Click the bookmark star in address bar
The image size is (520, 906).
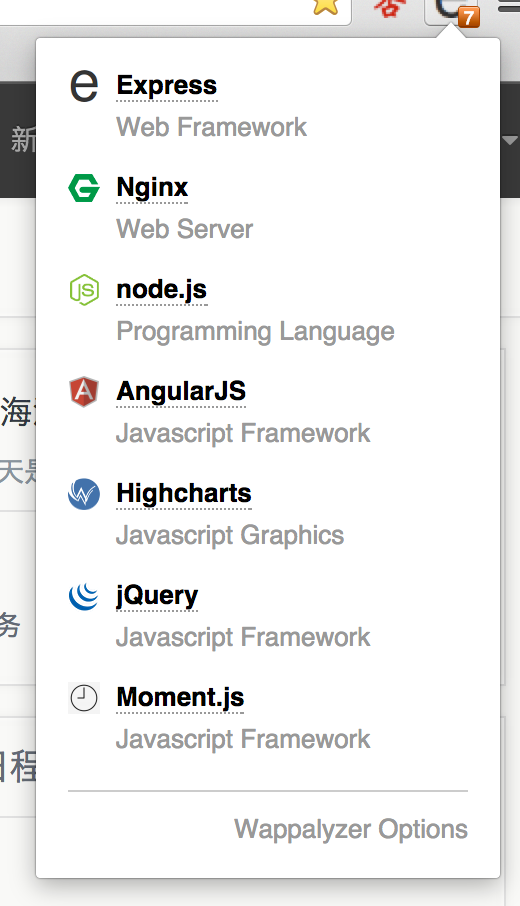[x=326, y=7]
